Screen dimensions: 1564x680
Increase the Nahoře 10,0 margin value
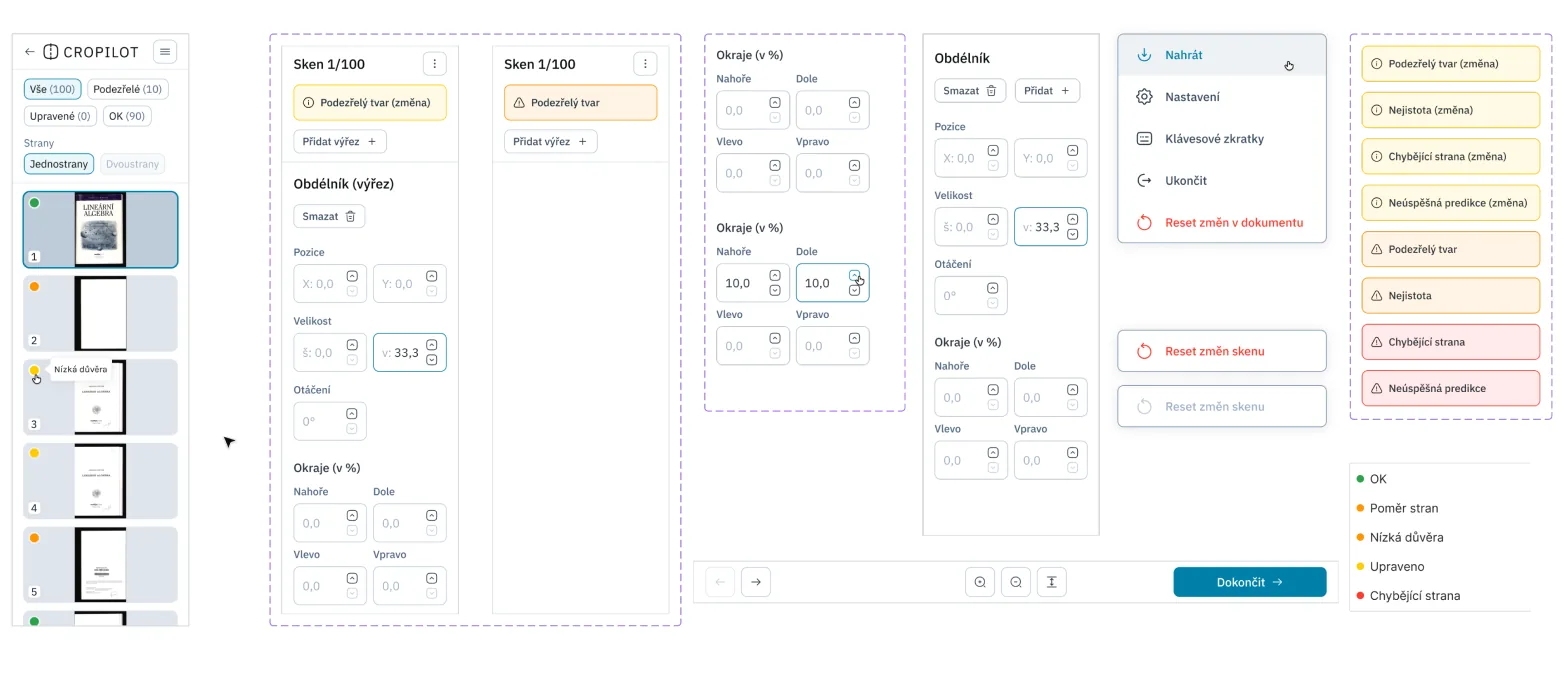pos(775,275)
